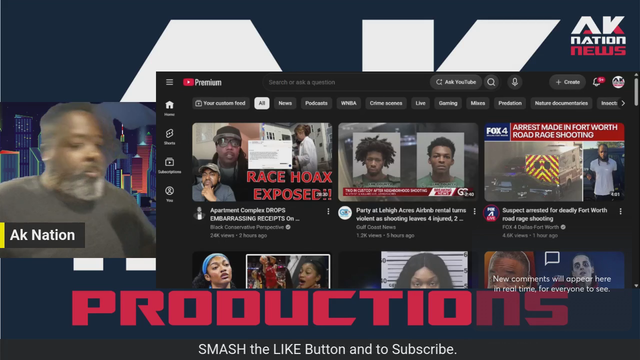Click the '1.2K views • 5 hours ago' text
Viewport: 640px width, 360px height.
click(385, 236)
